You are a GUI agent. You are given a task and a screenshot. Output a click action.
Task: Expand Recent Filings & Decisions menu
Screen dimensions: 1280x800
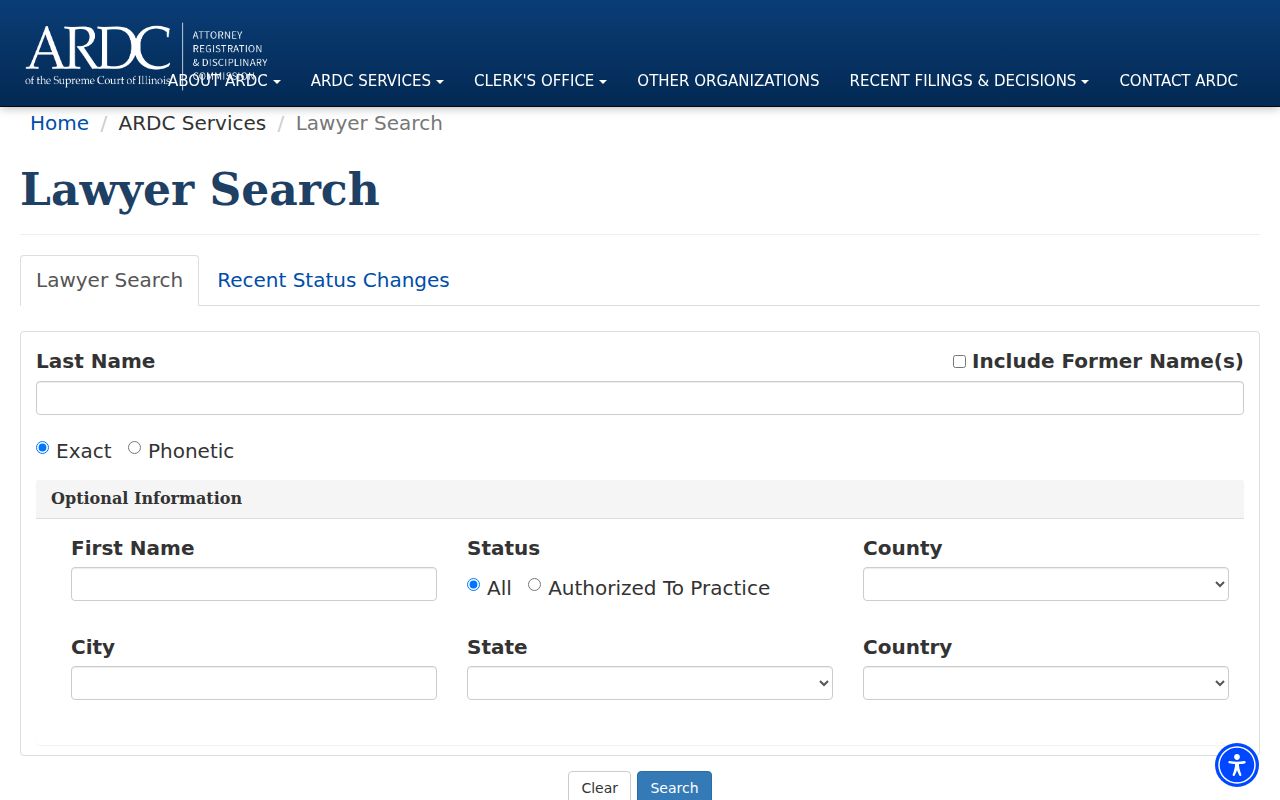pos(969,81)
